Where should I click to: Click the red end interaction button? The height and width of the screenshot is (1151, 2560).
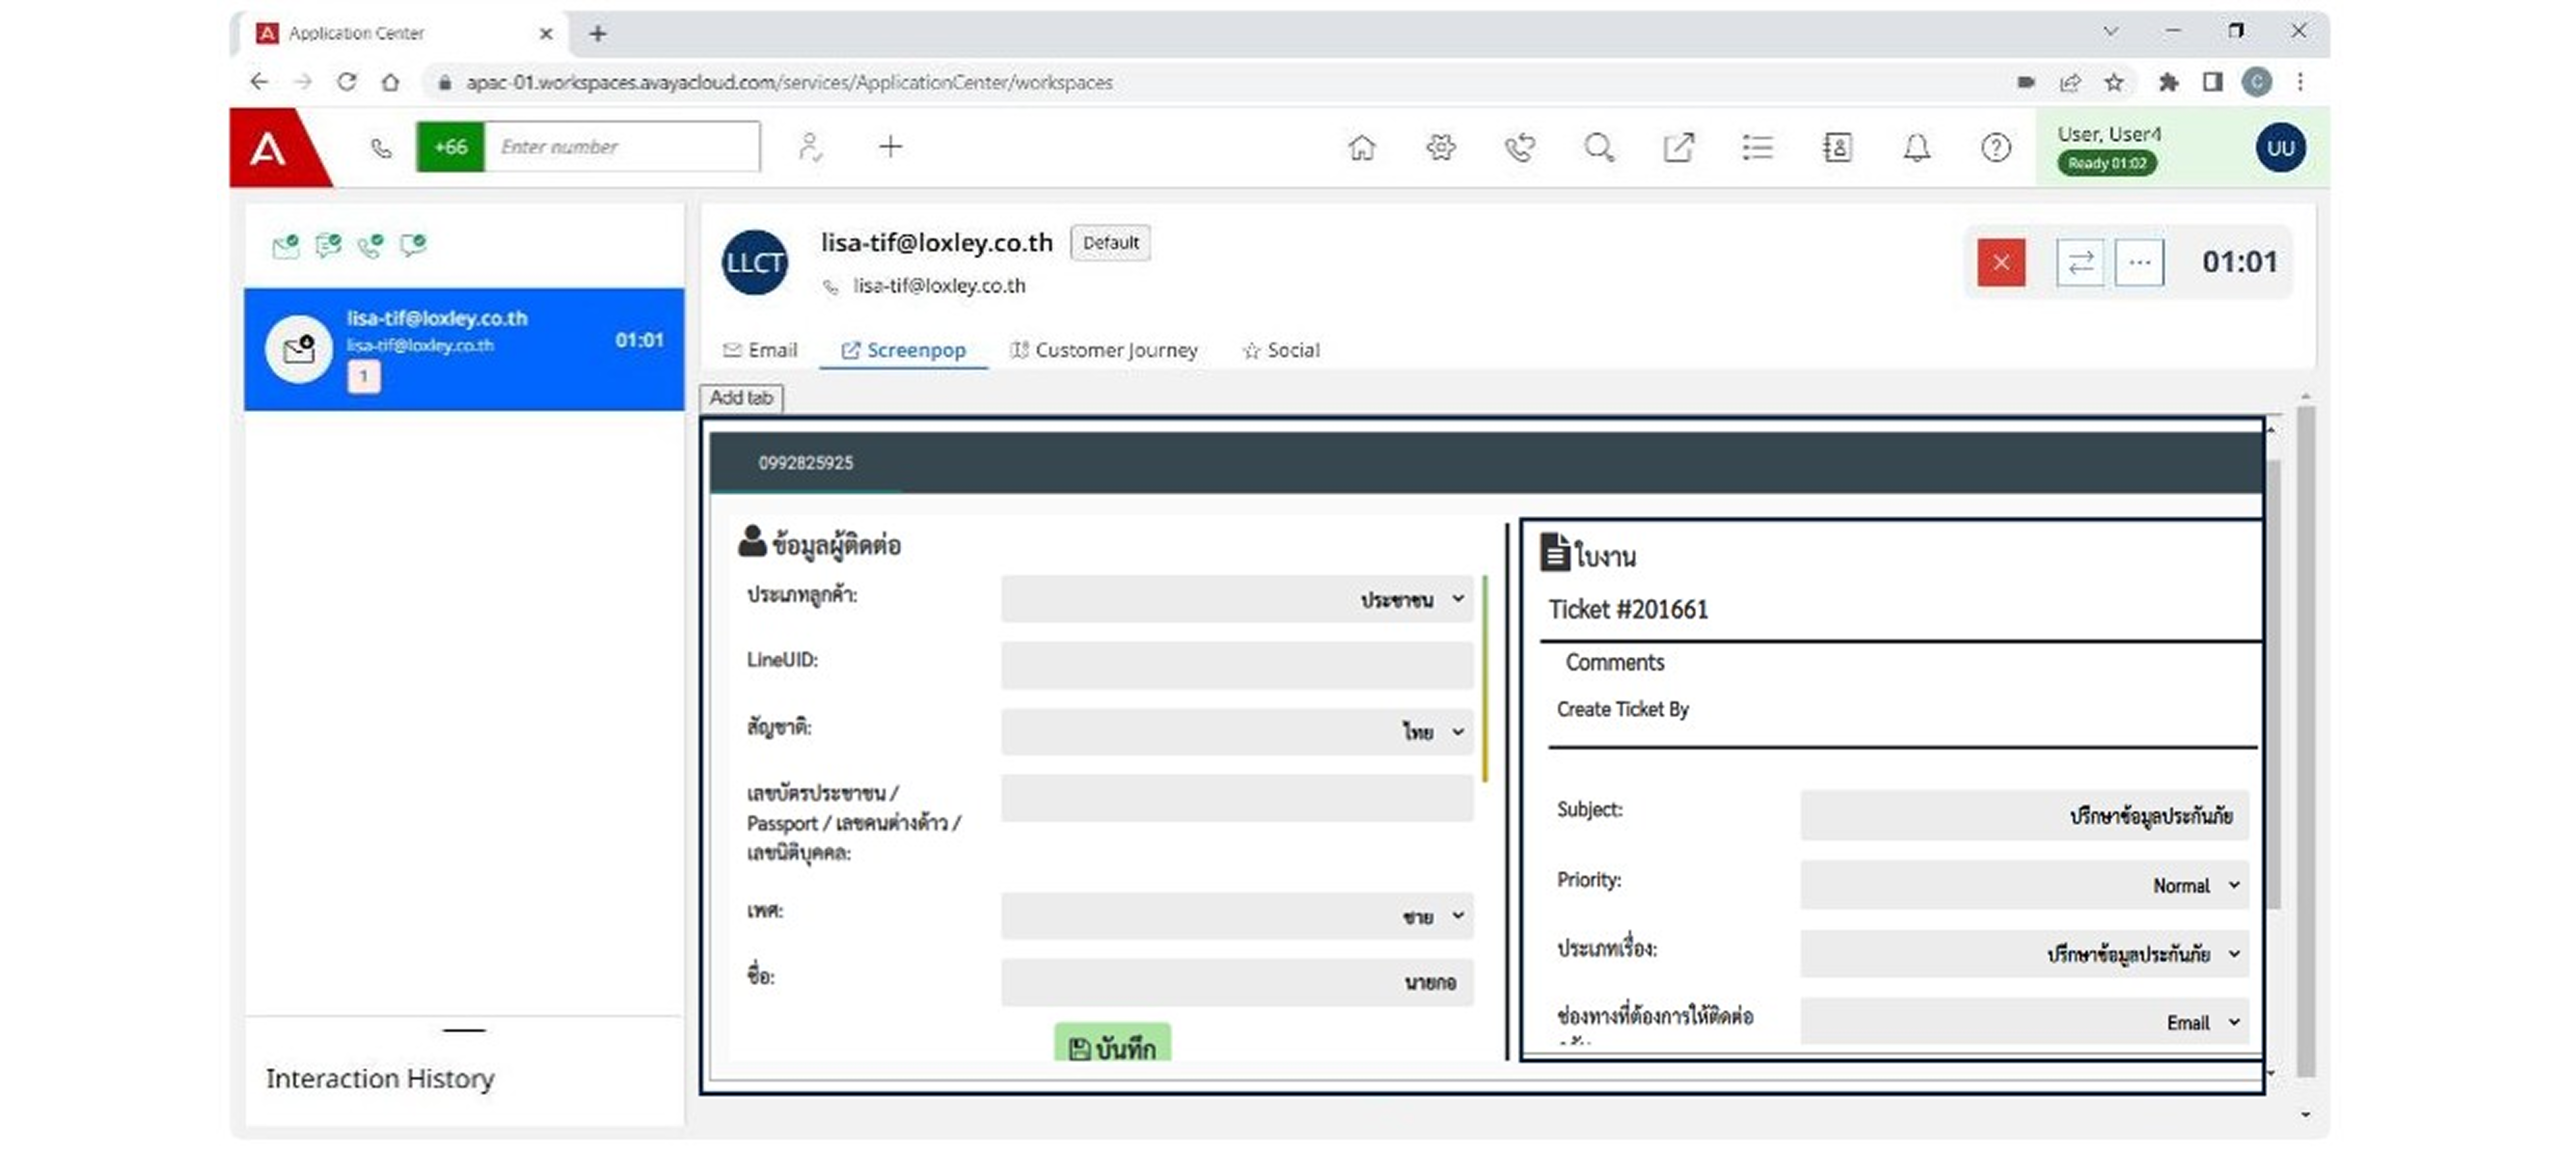(2001, 263)
